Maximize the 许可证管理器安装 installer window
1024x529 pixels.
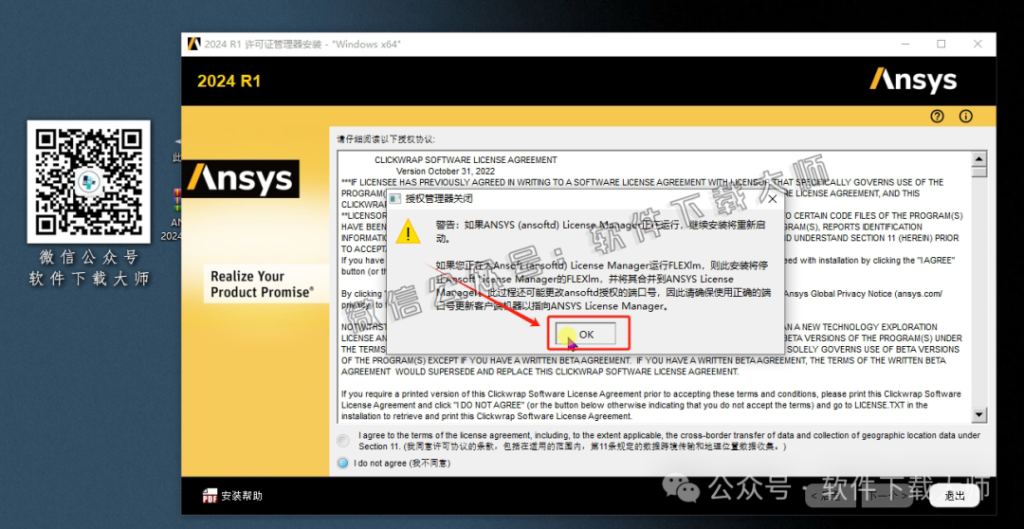941,44
